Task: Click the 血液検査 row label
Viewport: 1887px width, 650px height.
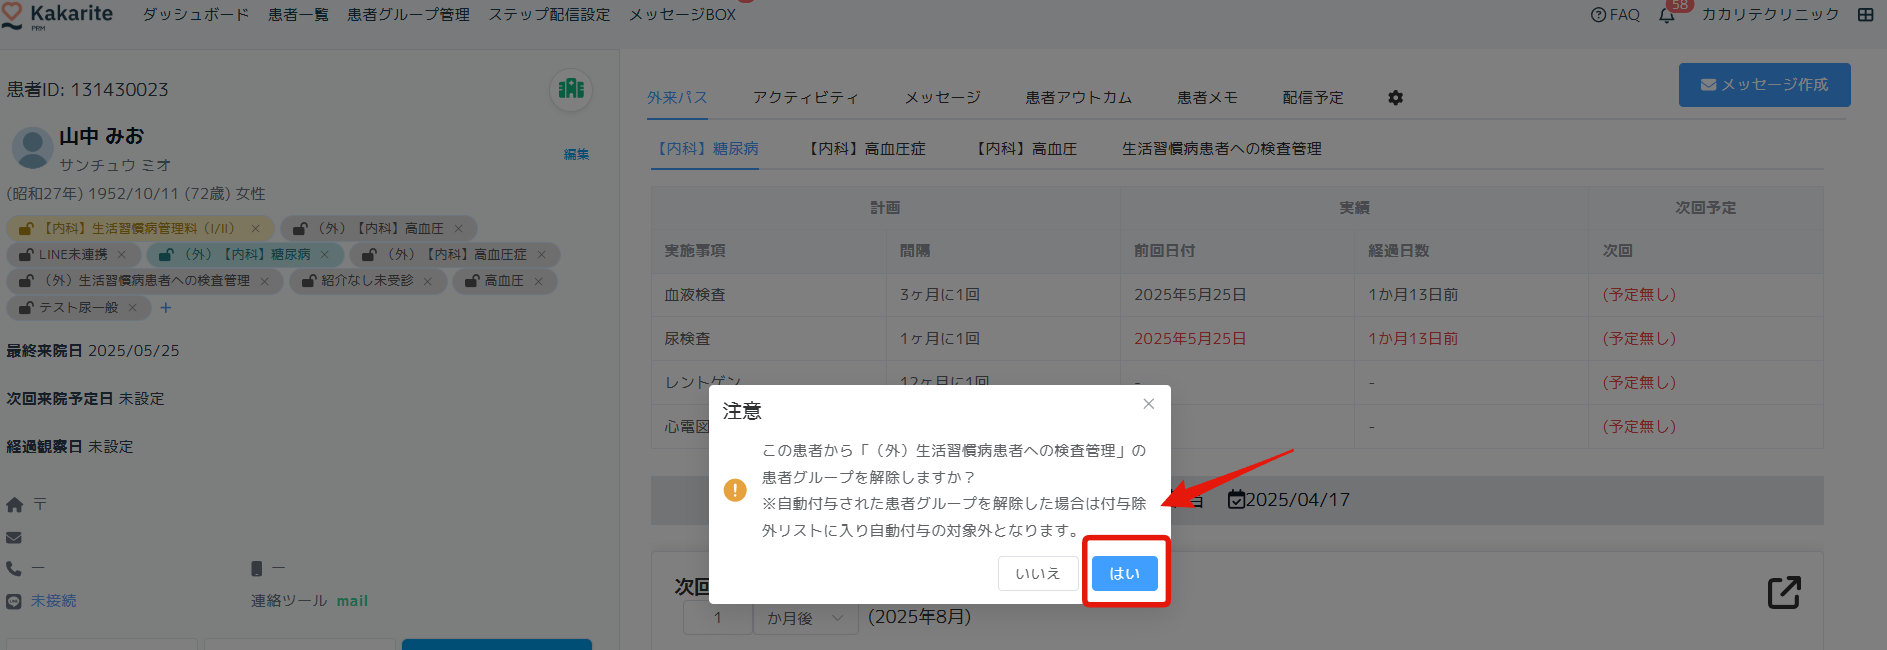Action: click(x=695, y=295)
